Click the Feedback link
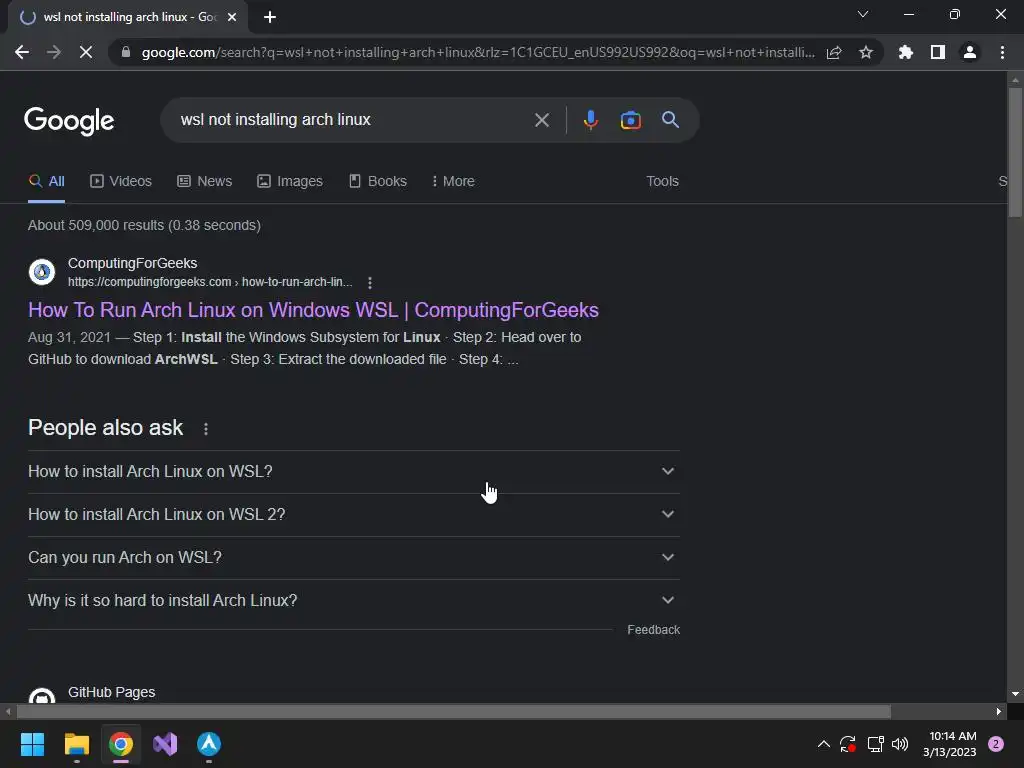The width and height of the screenshot is (1024, 768). (x=654, y=630)
